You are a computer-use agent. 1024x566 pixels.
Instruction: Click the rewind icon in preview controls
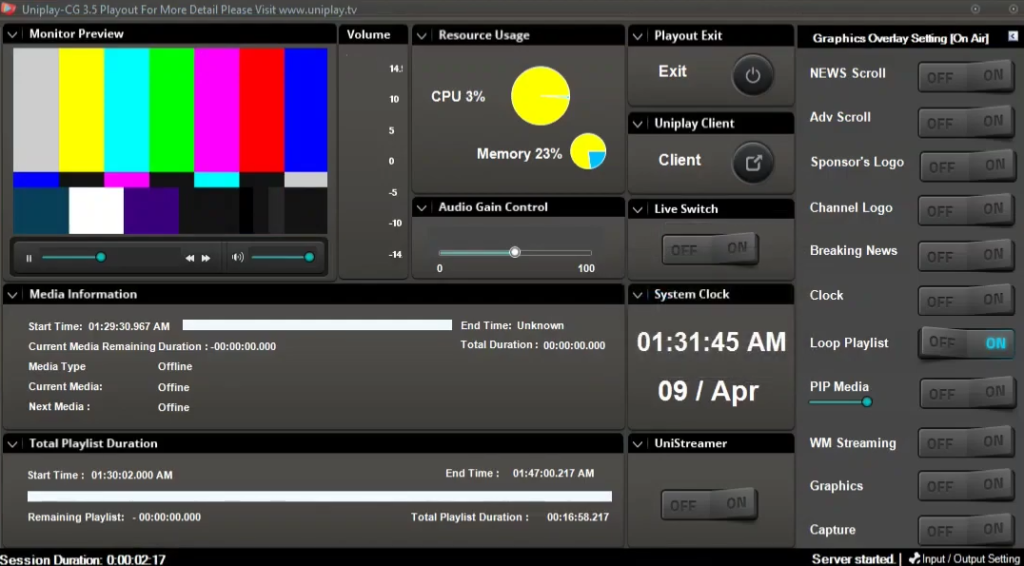tap(190, 258)
